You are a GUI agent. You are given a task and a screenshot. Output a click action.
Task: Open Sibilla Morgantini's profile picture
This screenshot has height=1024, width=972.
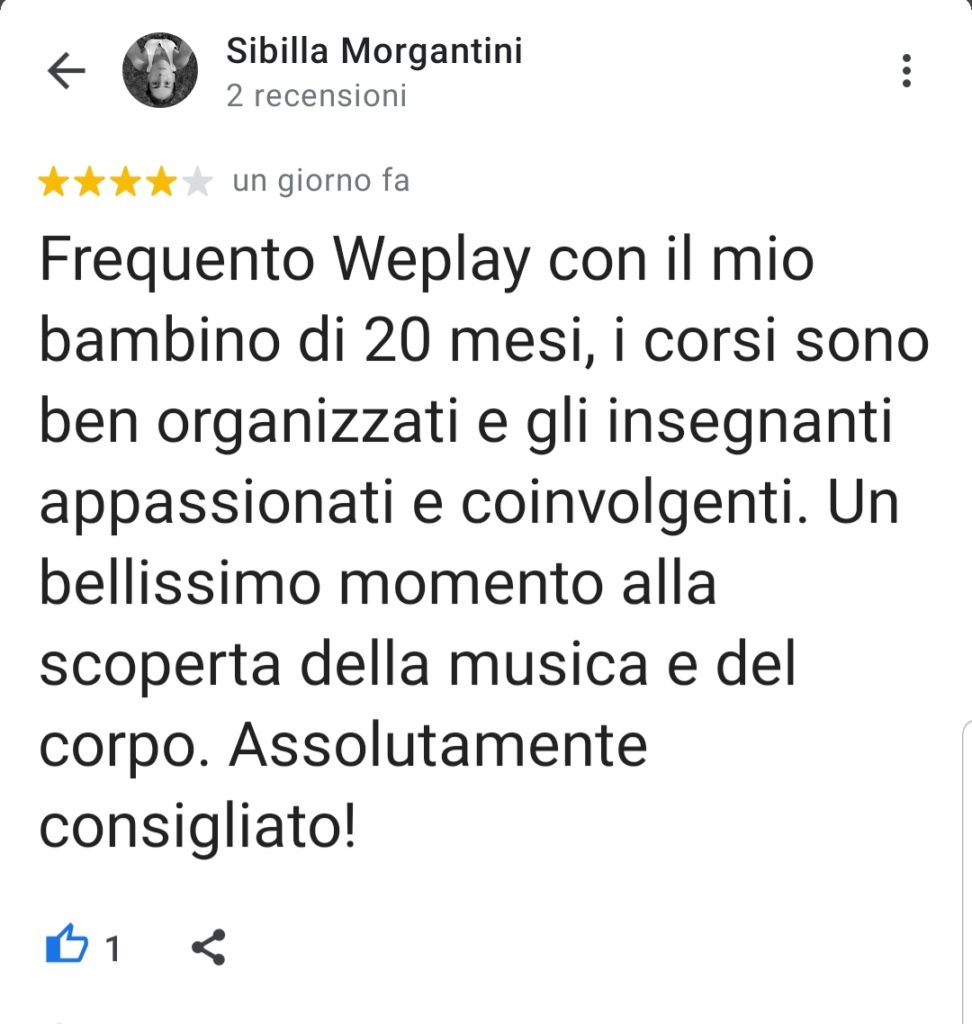point(160,70)
